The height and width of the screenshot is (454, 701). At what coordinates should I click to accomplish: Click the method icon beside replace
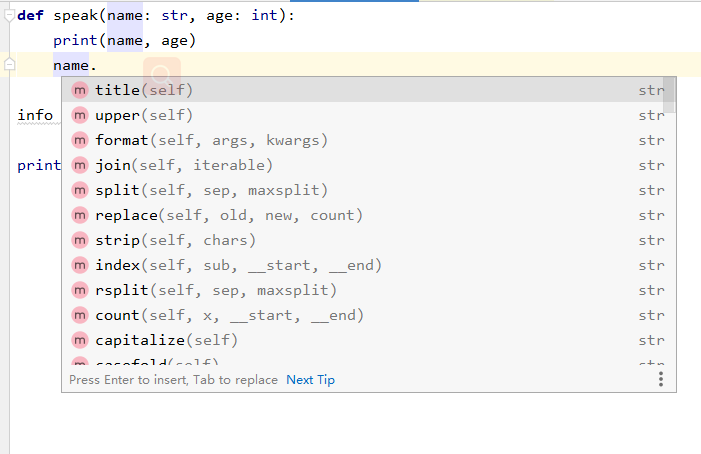[80, 215]
